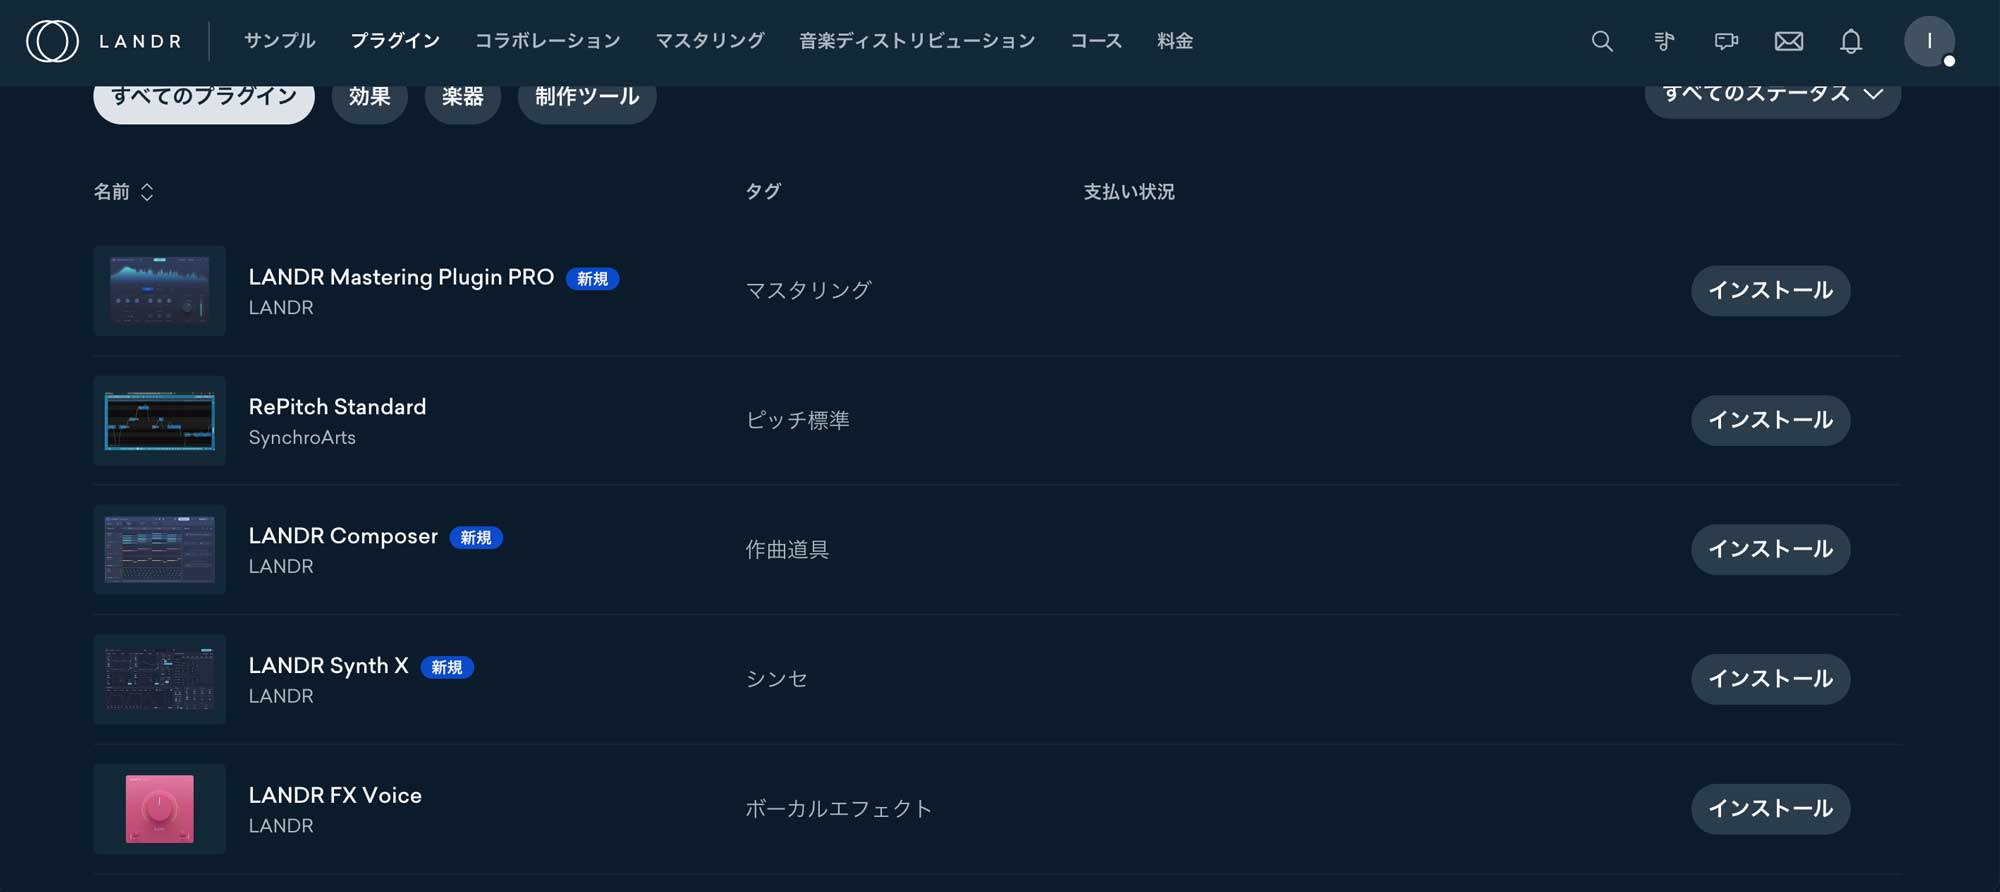2000x892 pixels.
Task: Click the タグ column header
Action: point(763,192)
